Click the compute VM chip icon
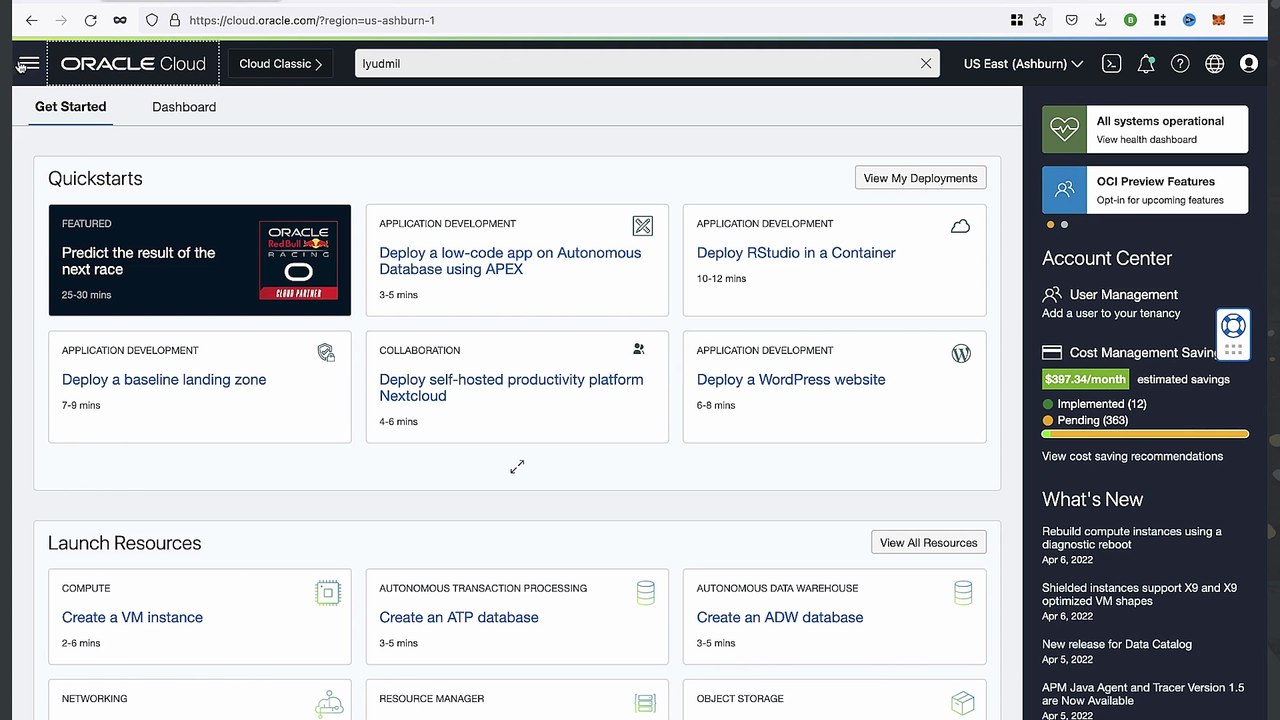 (327, 593)
